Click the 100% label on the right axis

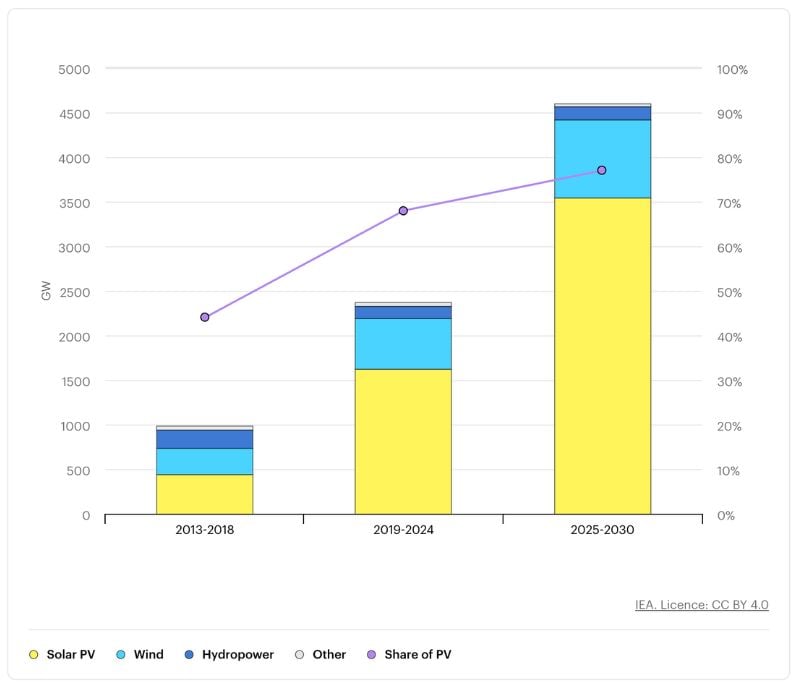pos(733,71)
